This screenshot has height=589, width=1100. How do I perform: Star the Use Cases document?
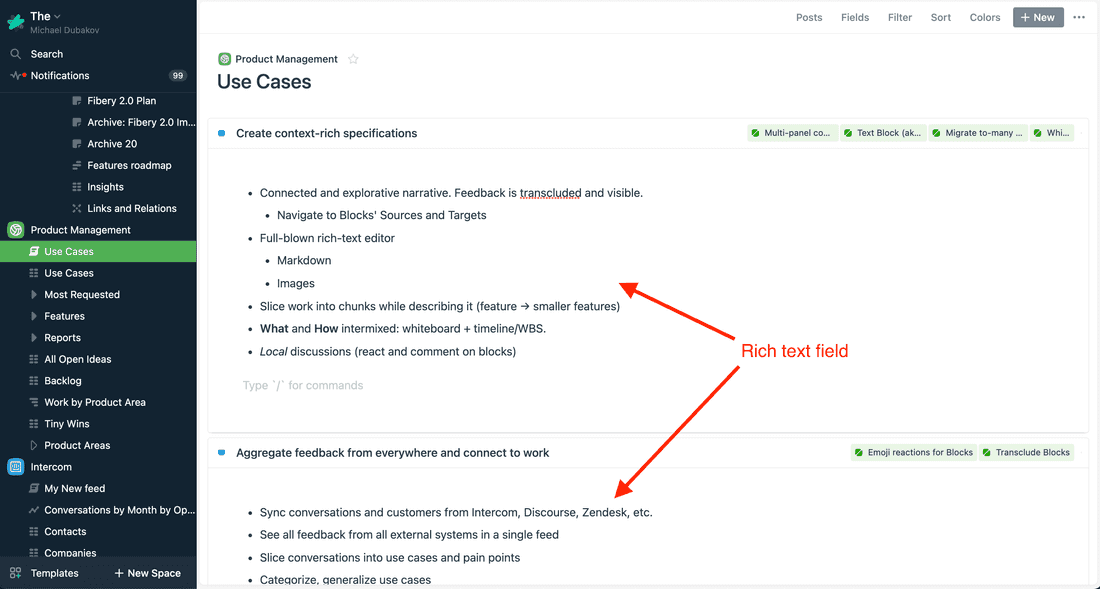tap(353, 59)
